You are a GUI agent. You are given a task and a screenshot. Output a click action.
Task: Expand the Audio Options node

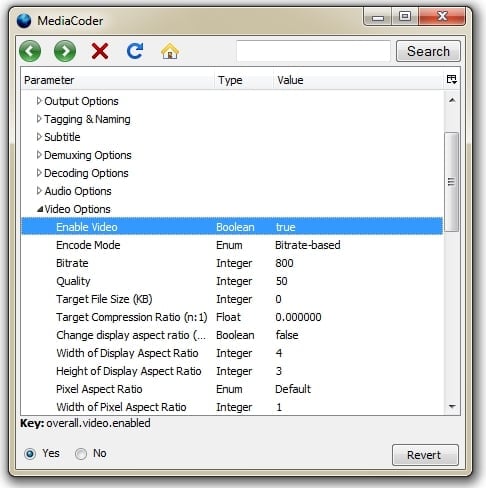[x=39, y=191]
